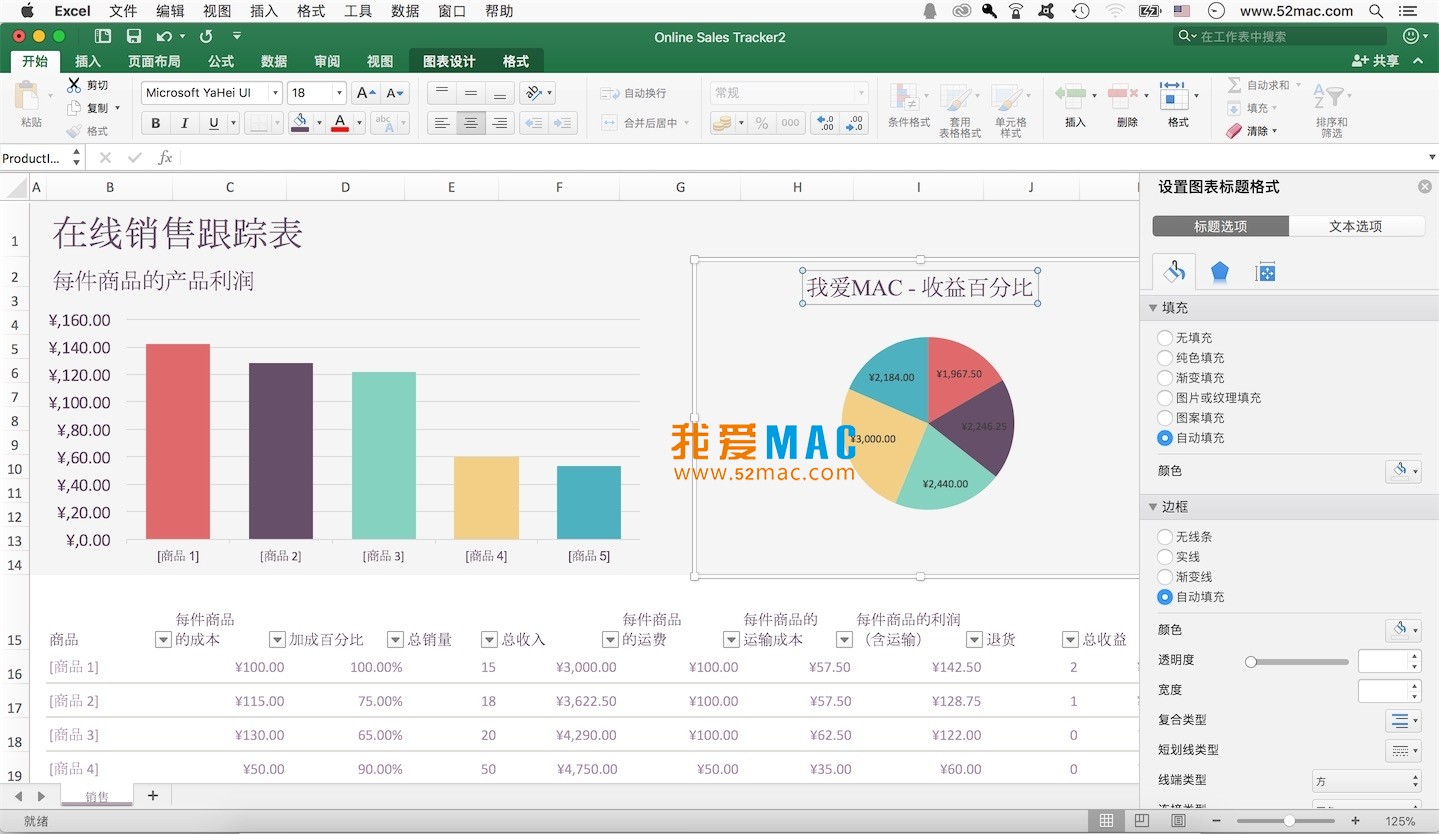
Task: Toggle Bold formatting
Action: (155, 123)
